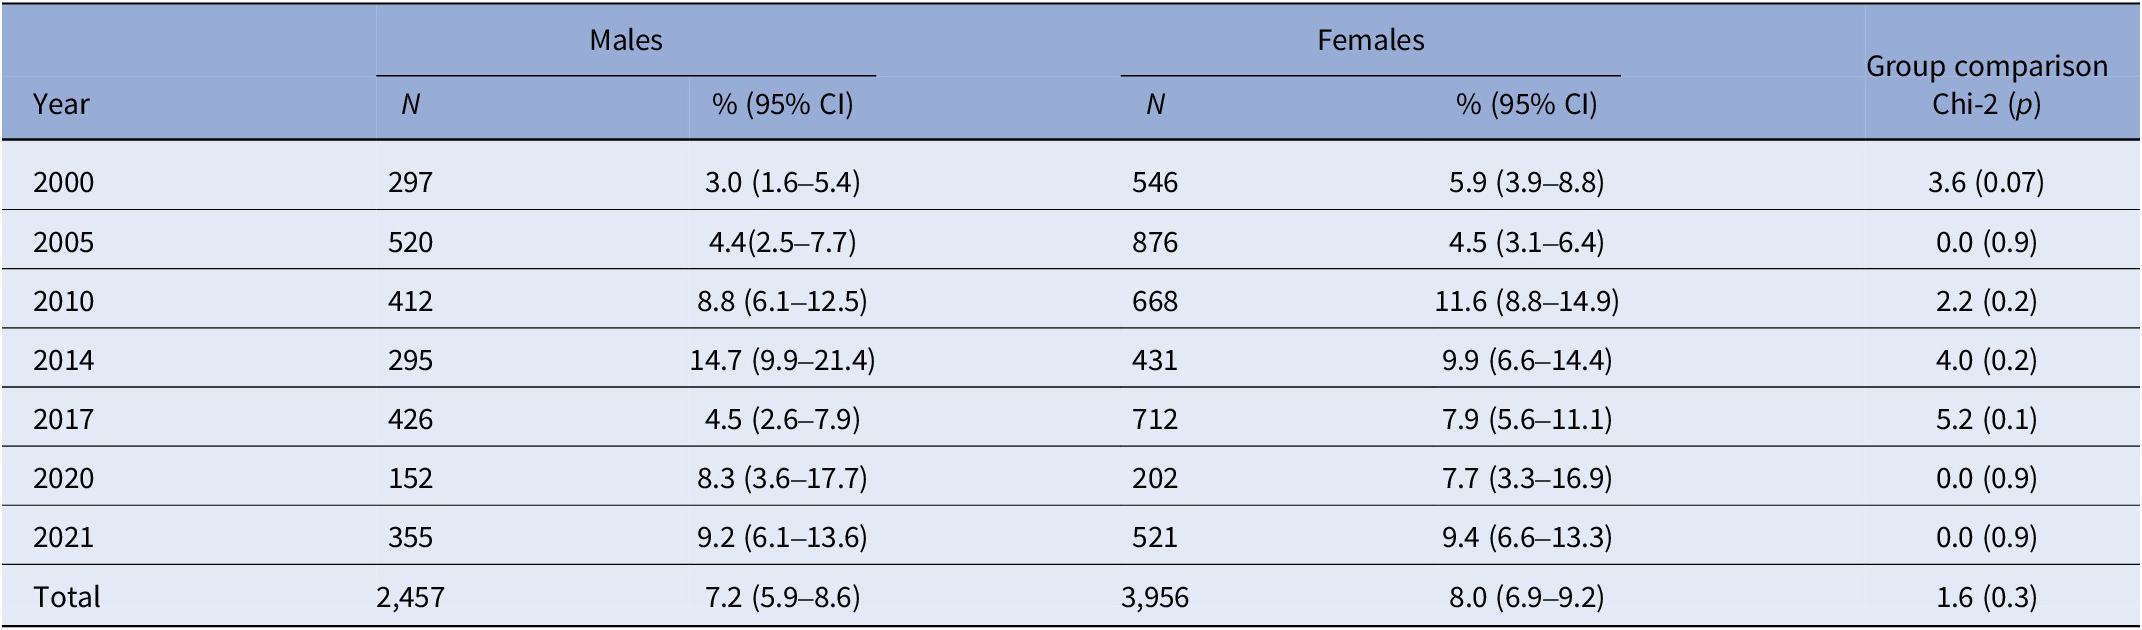Image resolution: width=2142 pixels, height=630 pixels.
Task: Click the females N value 876
Action: 1155,242
